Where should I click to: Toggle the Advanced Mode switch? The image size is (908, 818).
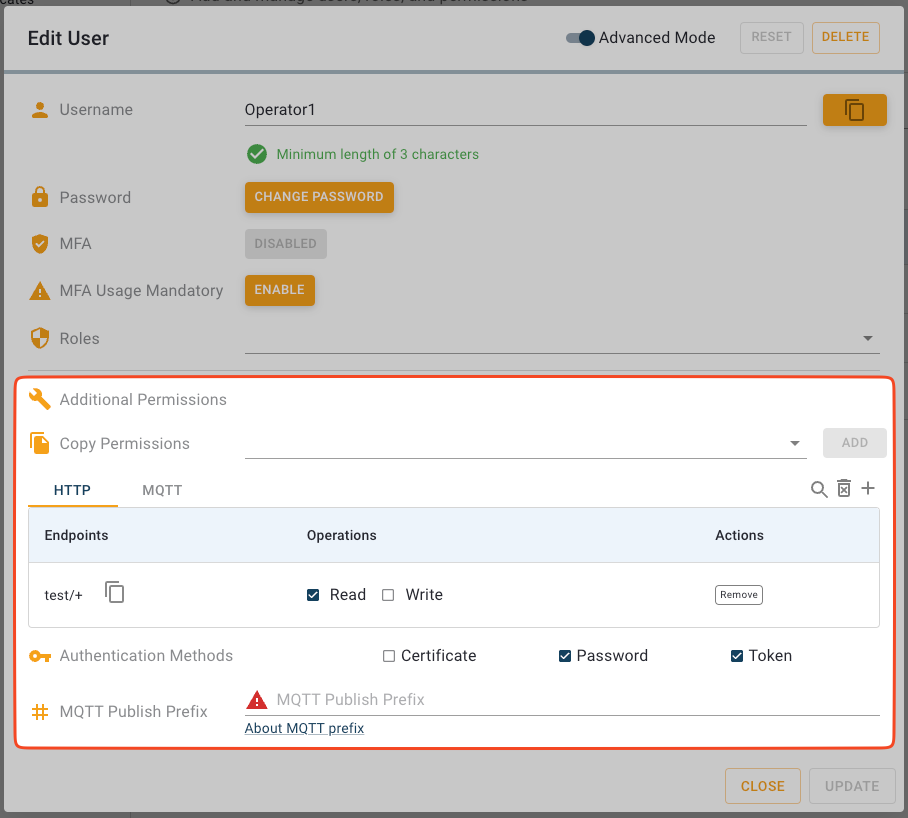coord(580,38)
